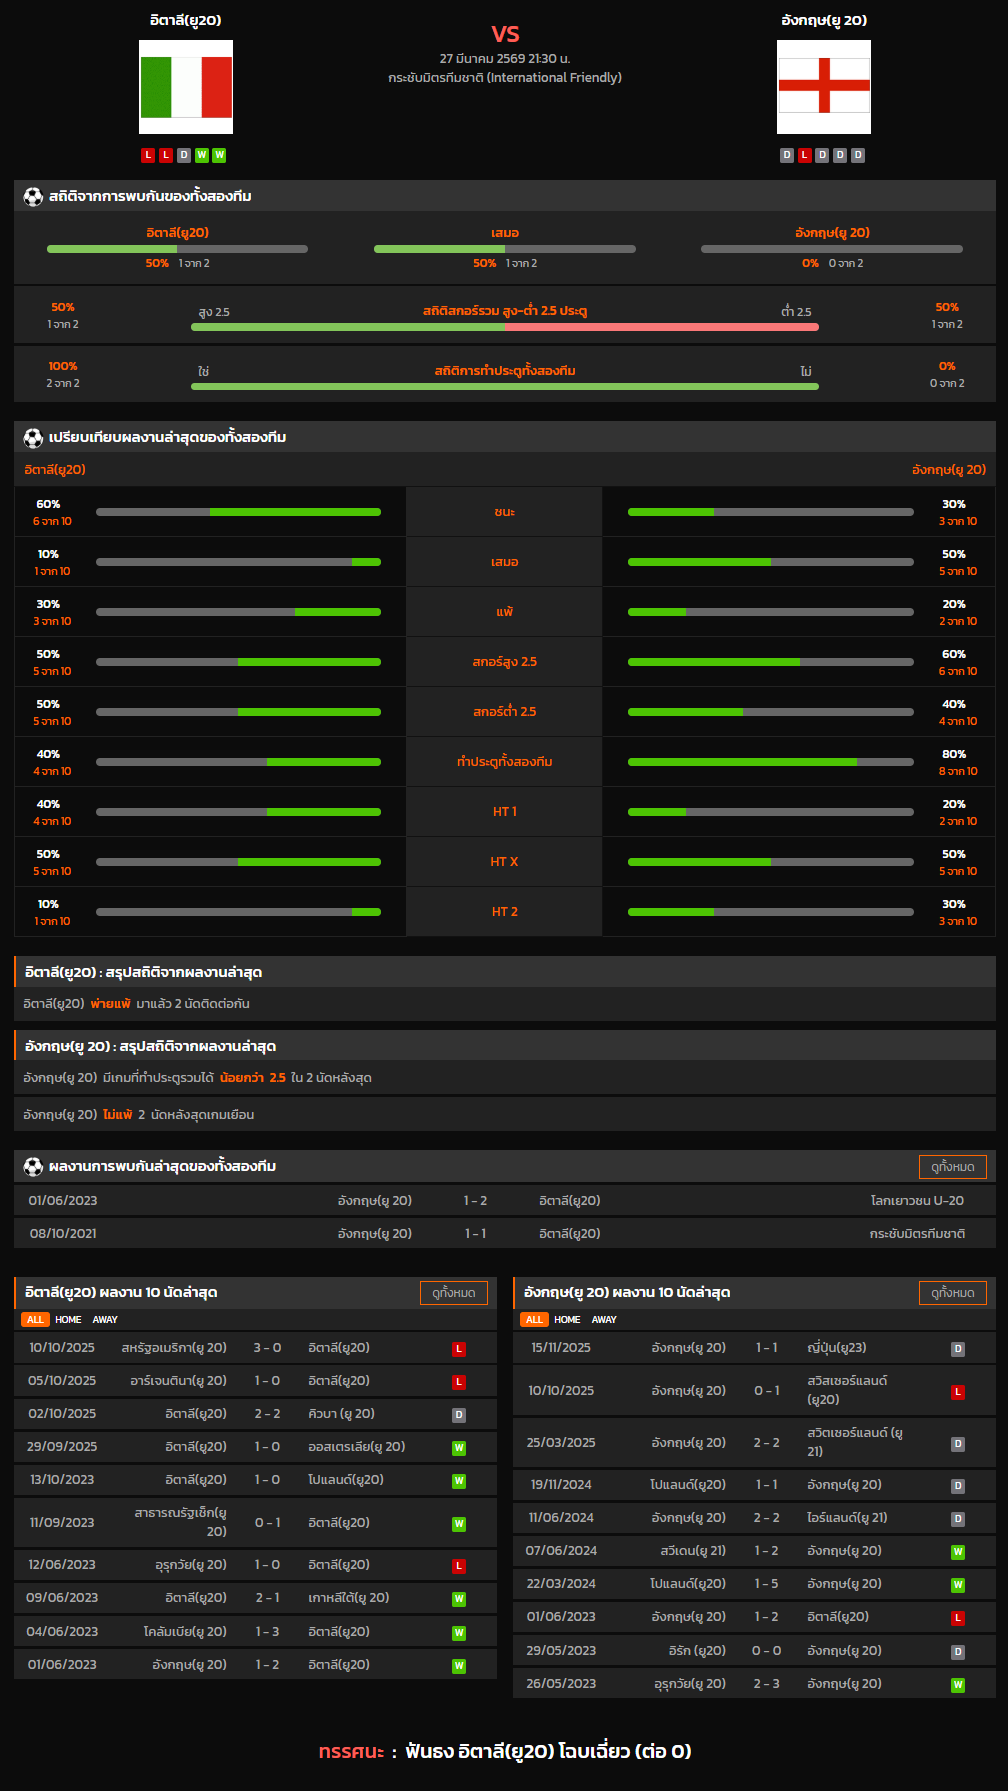Click the Italy U20 flag image

(186, 87)
